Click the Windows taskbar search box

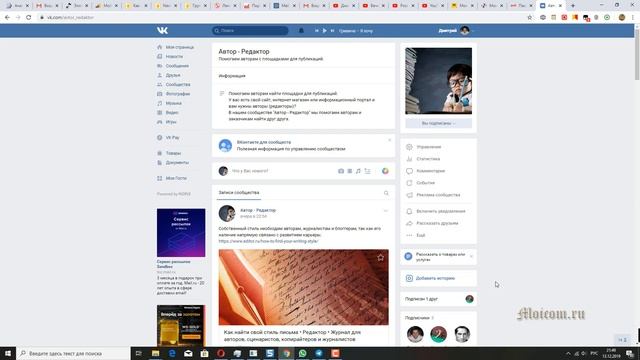[73, 353]
